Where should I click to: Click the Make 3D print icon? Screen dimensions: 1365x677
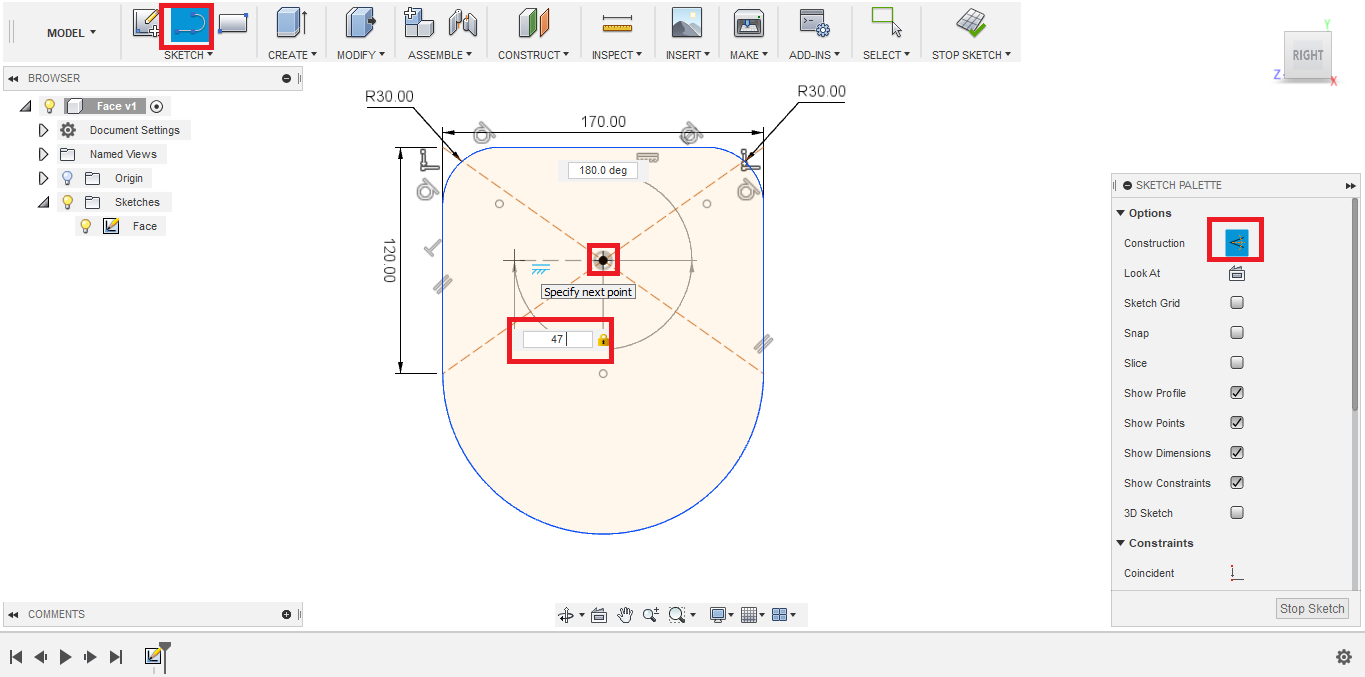[x=749, y=23]
